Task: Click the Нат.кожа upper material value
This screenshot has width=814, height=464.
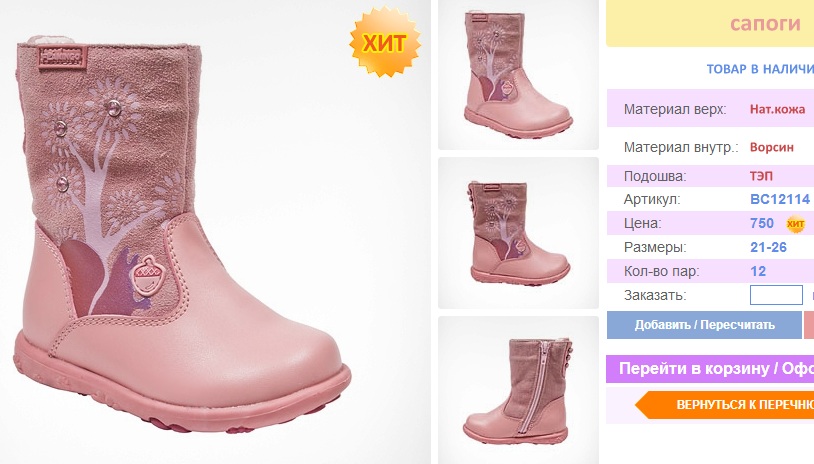Action: [x=777, y=109]
